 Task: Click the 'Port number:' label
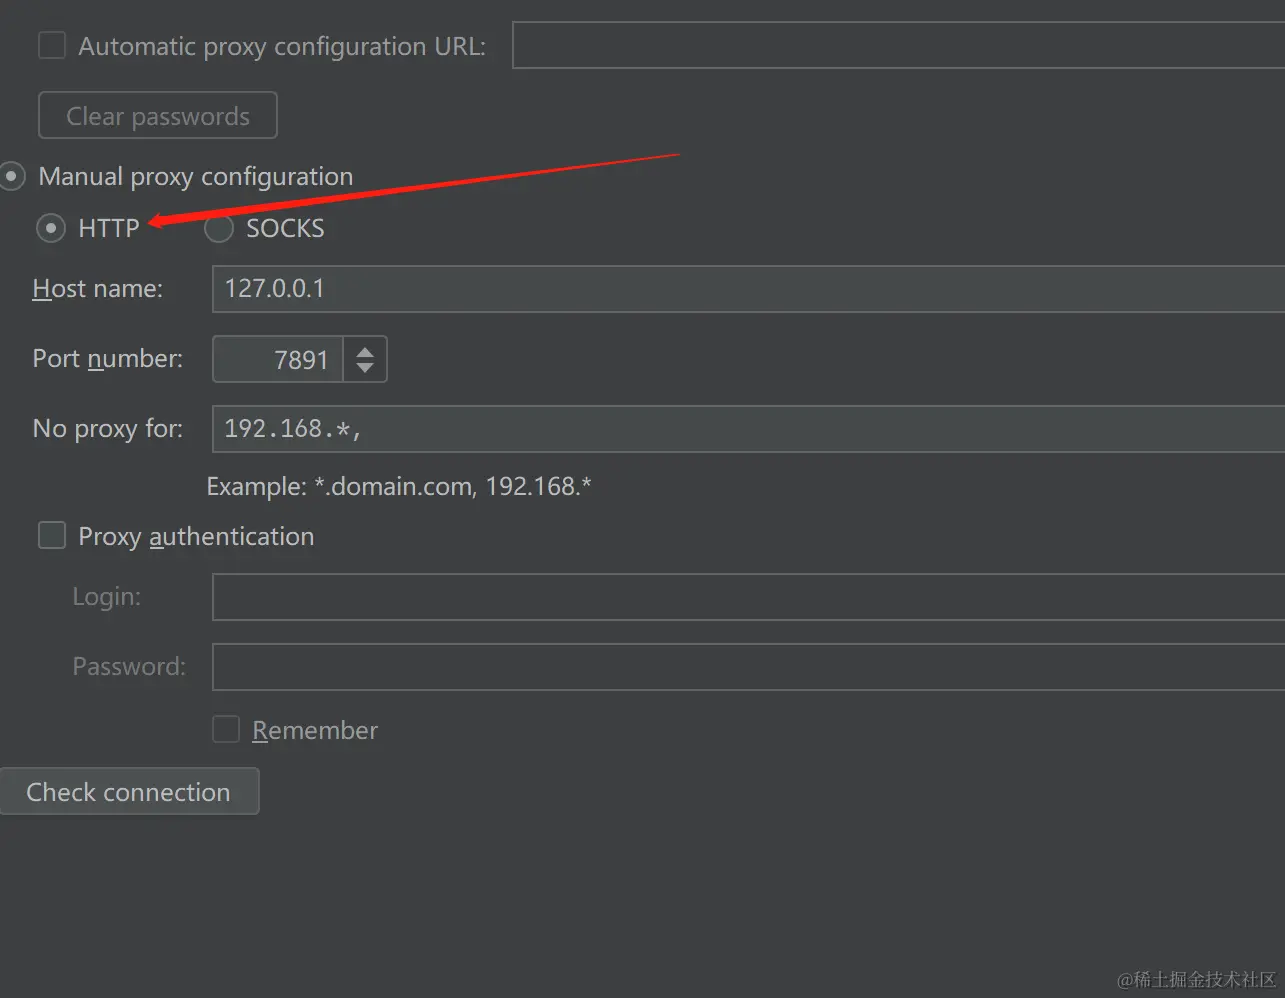pos(108,359)
